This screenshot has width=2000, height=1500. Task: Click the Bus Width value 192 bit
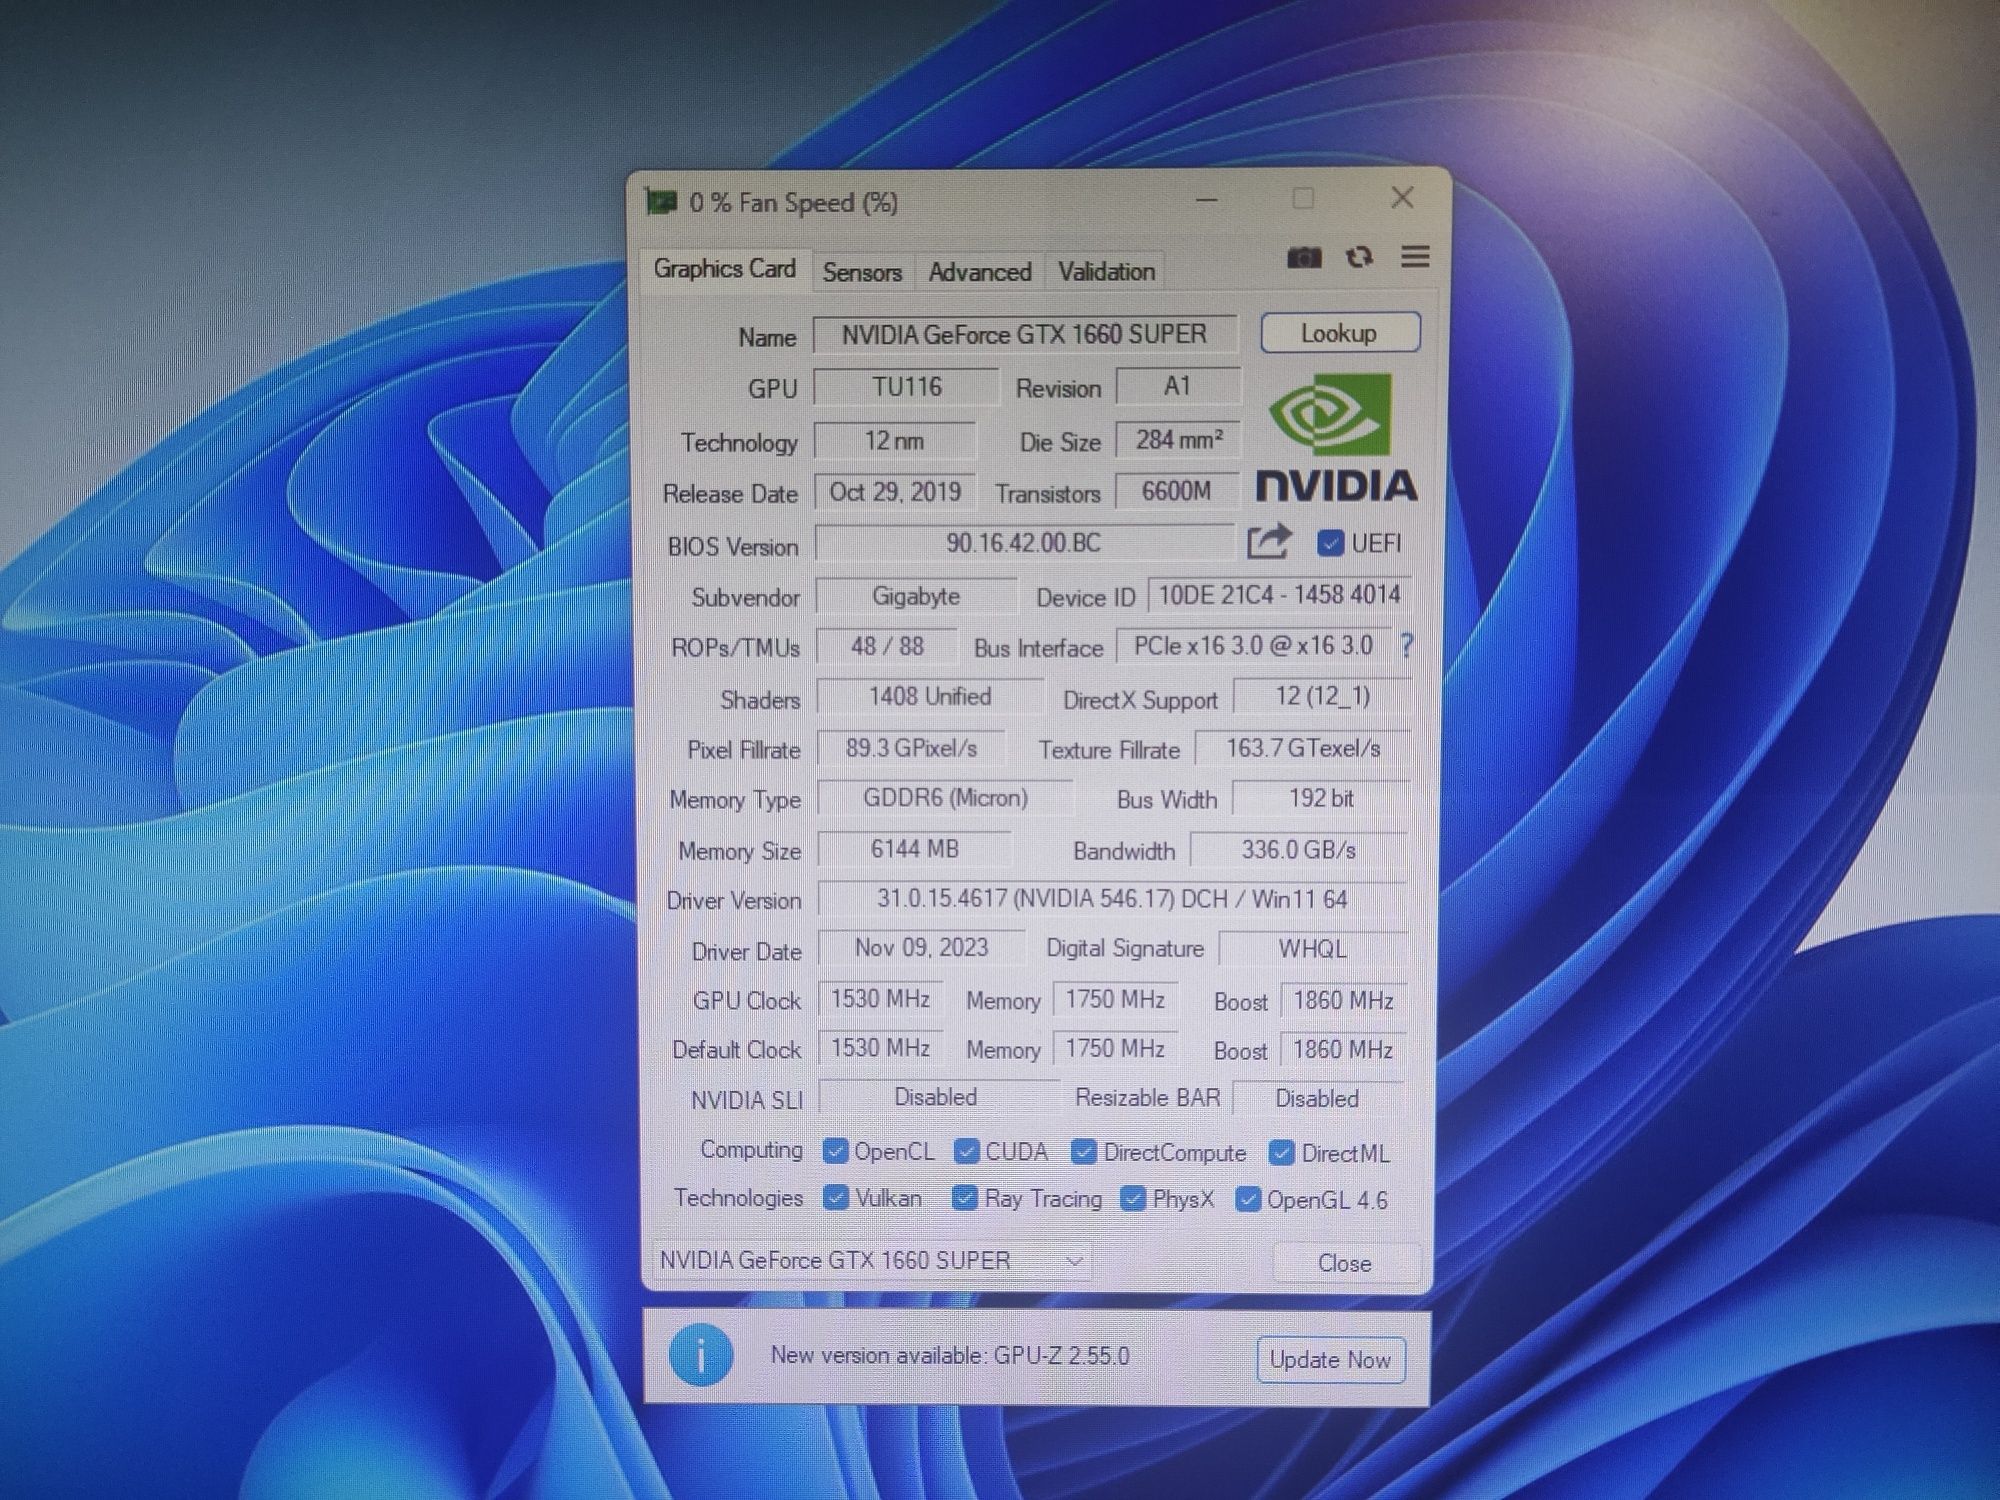click(1321, 798)
